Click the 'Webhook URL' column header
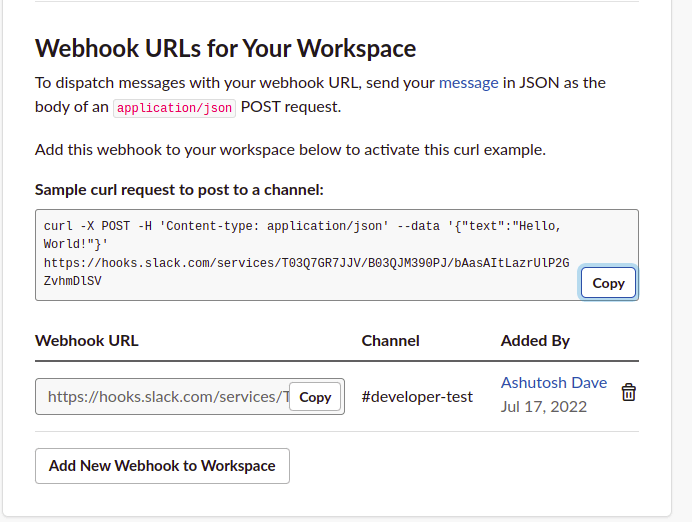This screenshot has width=692, height=522. tap(87, 341)
